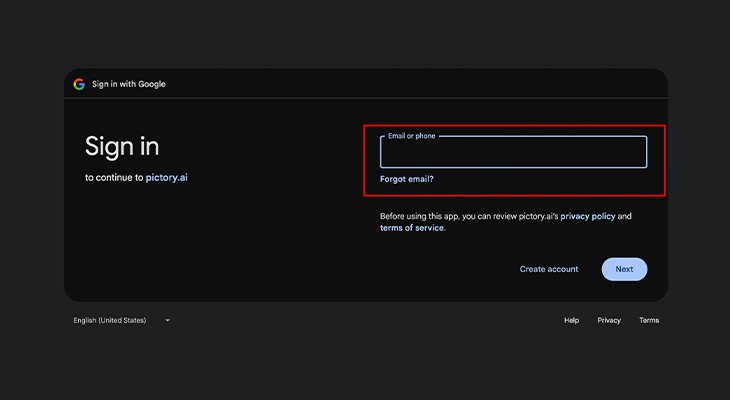Open the Privacy footer link
Image resolution: width=730 pixels, height=400 pixels.
pos(609,320)
